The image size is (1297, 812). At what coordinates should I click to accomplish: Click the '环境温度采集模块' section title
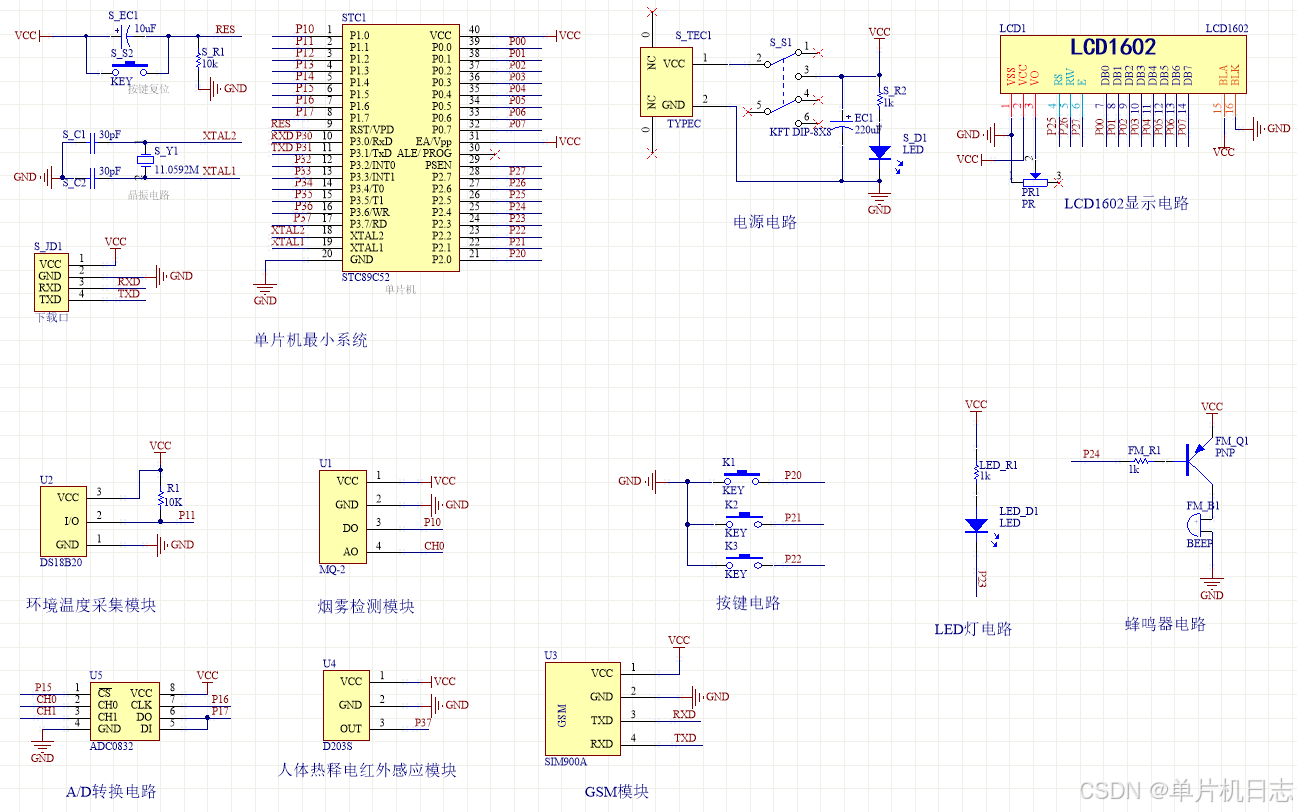click(91, 605)
